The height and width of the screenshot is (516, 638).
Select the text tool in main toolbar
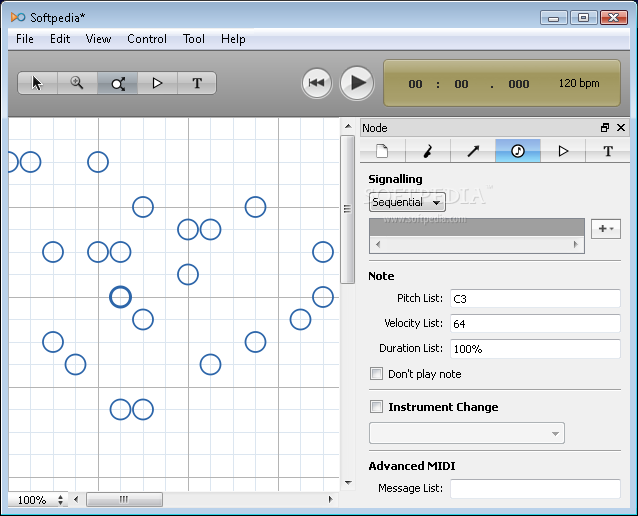click(x=197, y=83)
